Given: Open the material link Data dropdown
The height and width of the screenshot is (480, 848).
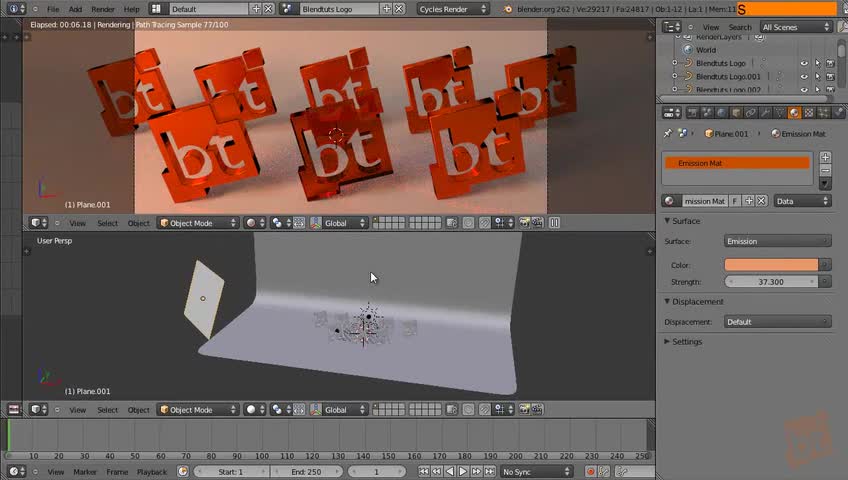Looking at the screenshot, I should (803, 201).
